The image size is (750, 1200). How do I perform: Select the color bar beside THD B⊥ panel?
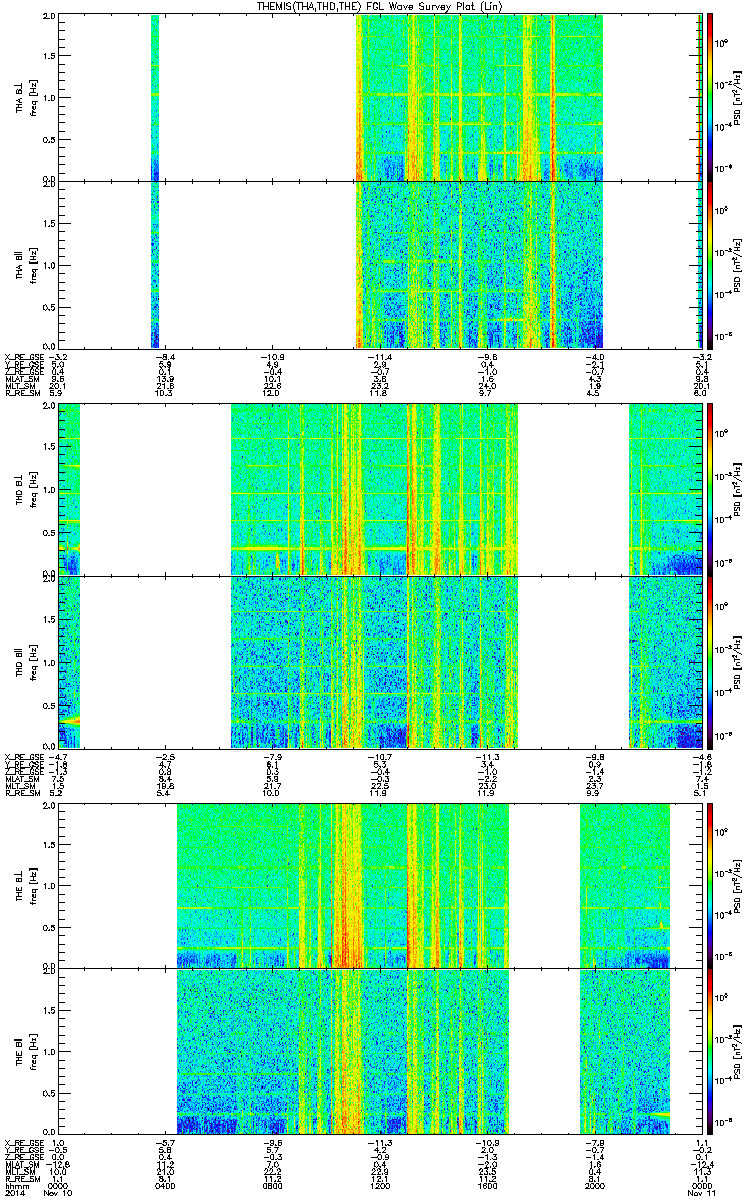point(710,491)
